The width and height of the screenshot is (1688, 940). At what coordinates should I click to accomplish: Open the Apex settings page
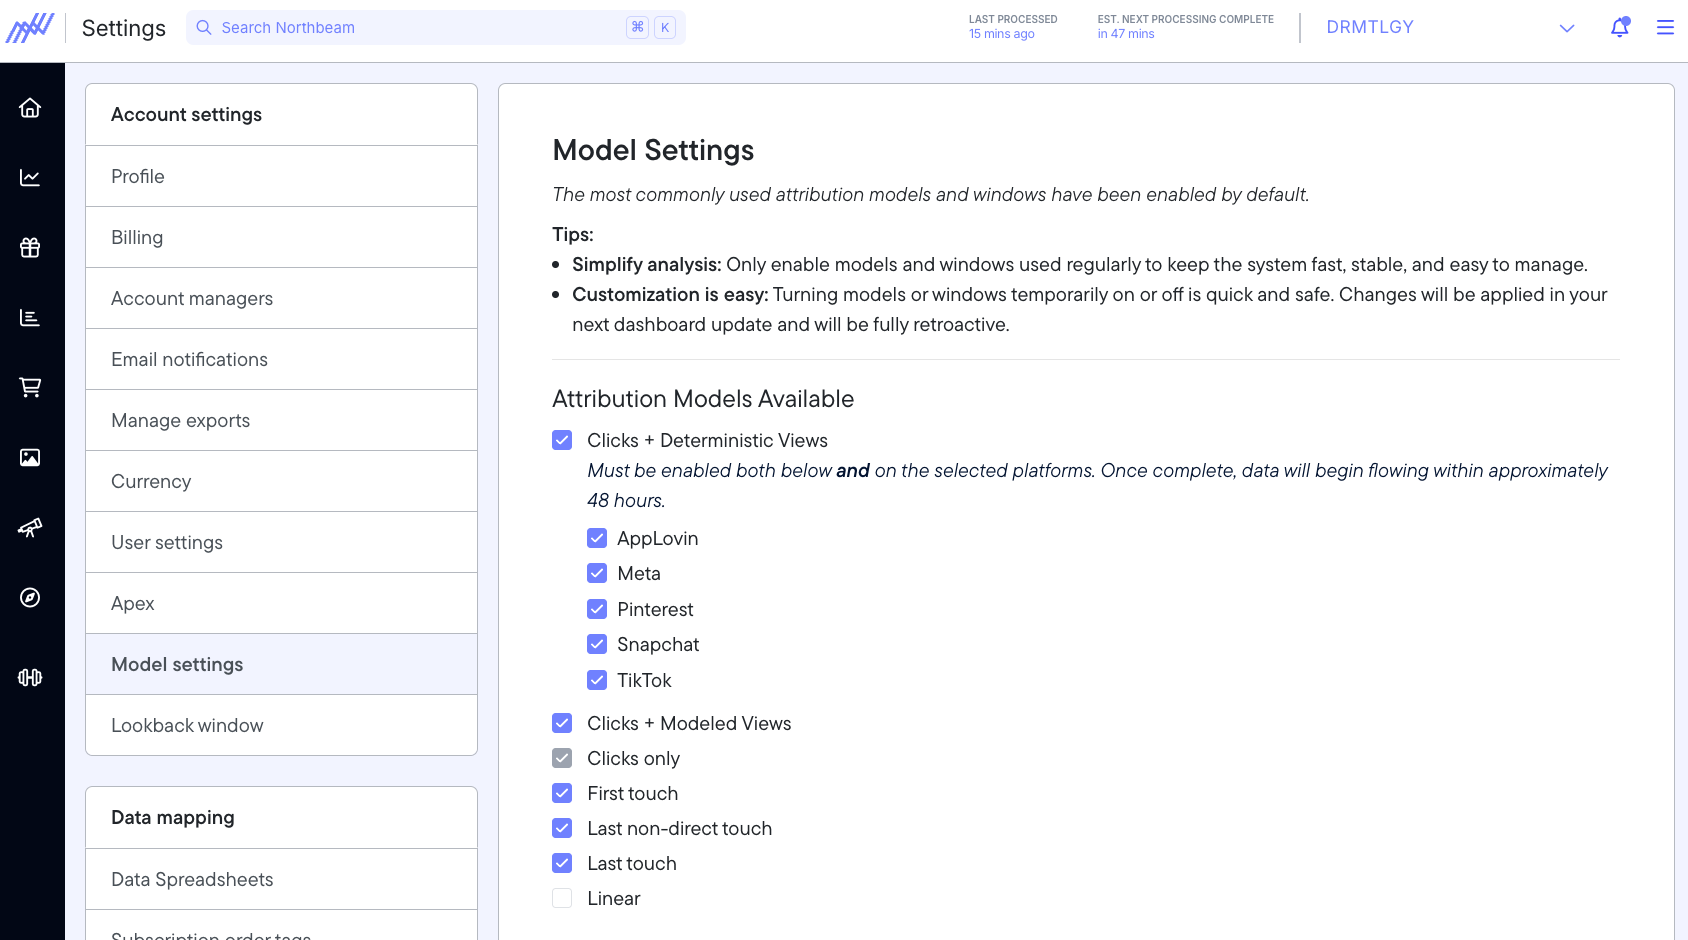coord(281,603)
